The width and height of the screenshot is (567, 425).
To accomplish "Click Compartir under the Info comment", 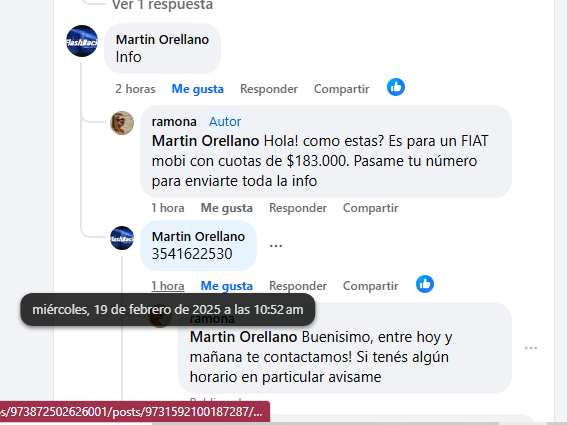I will 341,89.
